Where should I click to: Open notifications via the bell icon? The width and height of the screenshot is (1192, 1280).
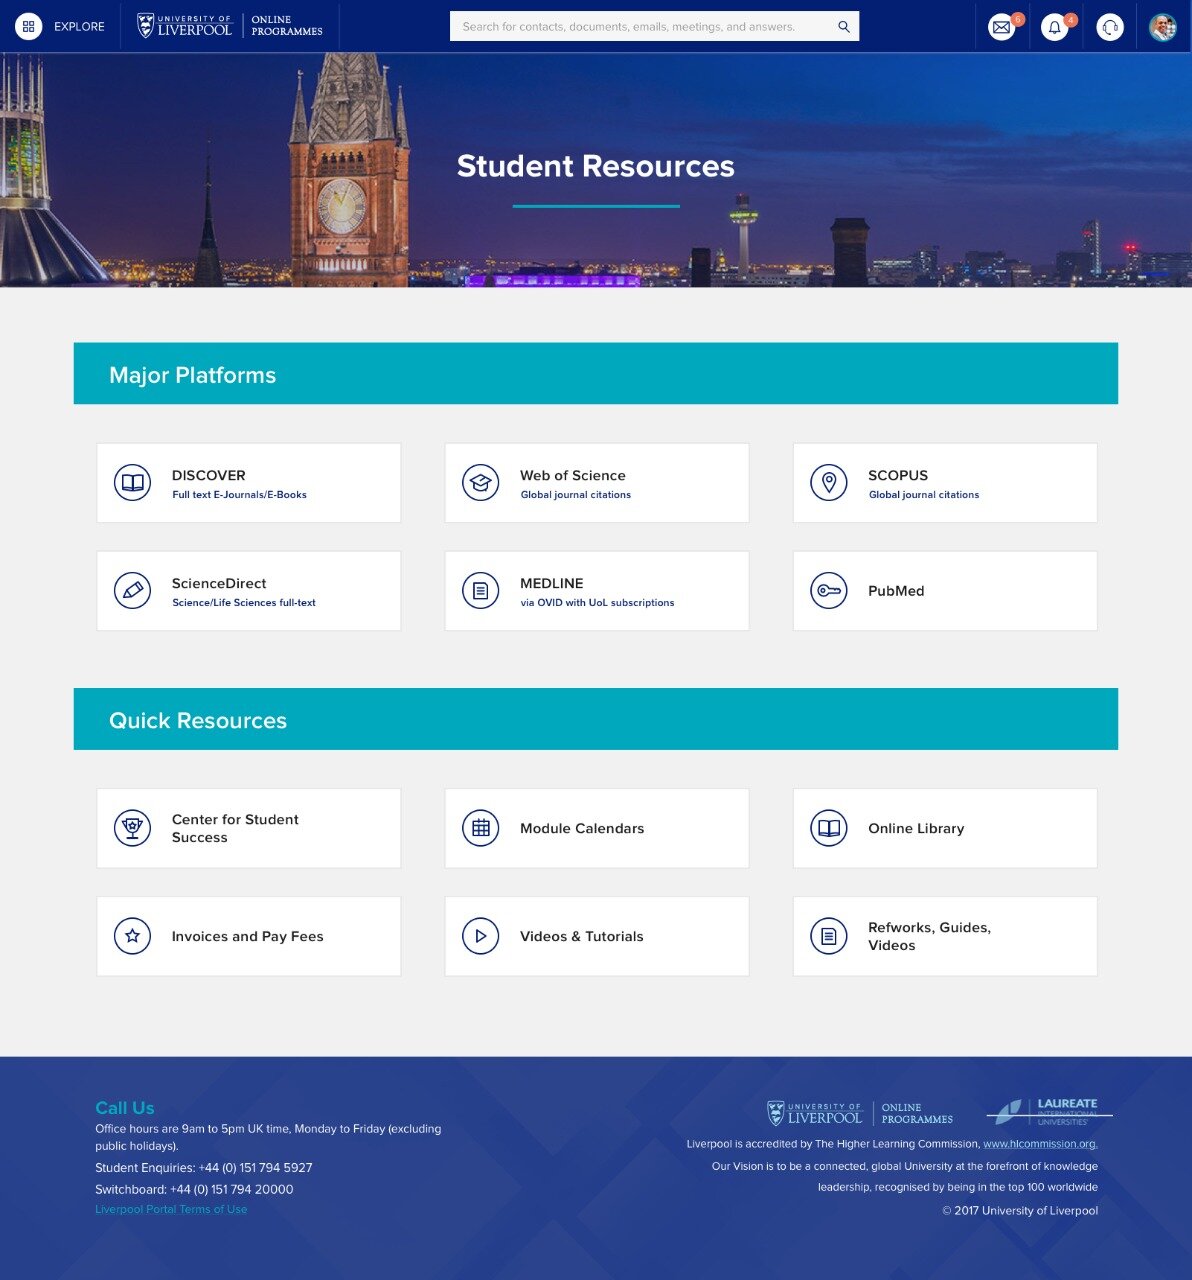[x=1056, y=26]
